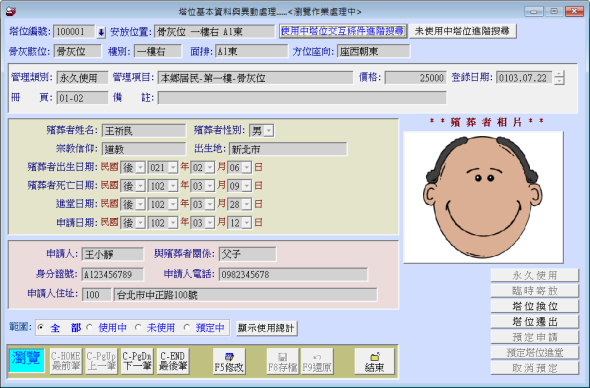Open death date year dropdown 102

(173, 186)
